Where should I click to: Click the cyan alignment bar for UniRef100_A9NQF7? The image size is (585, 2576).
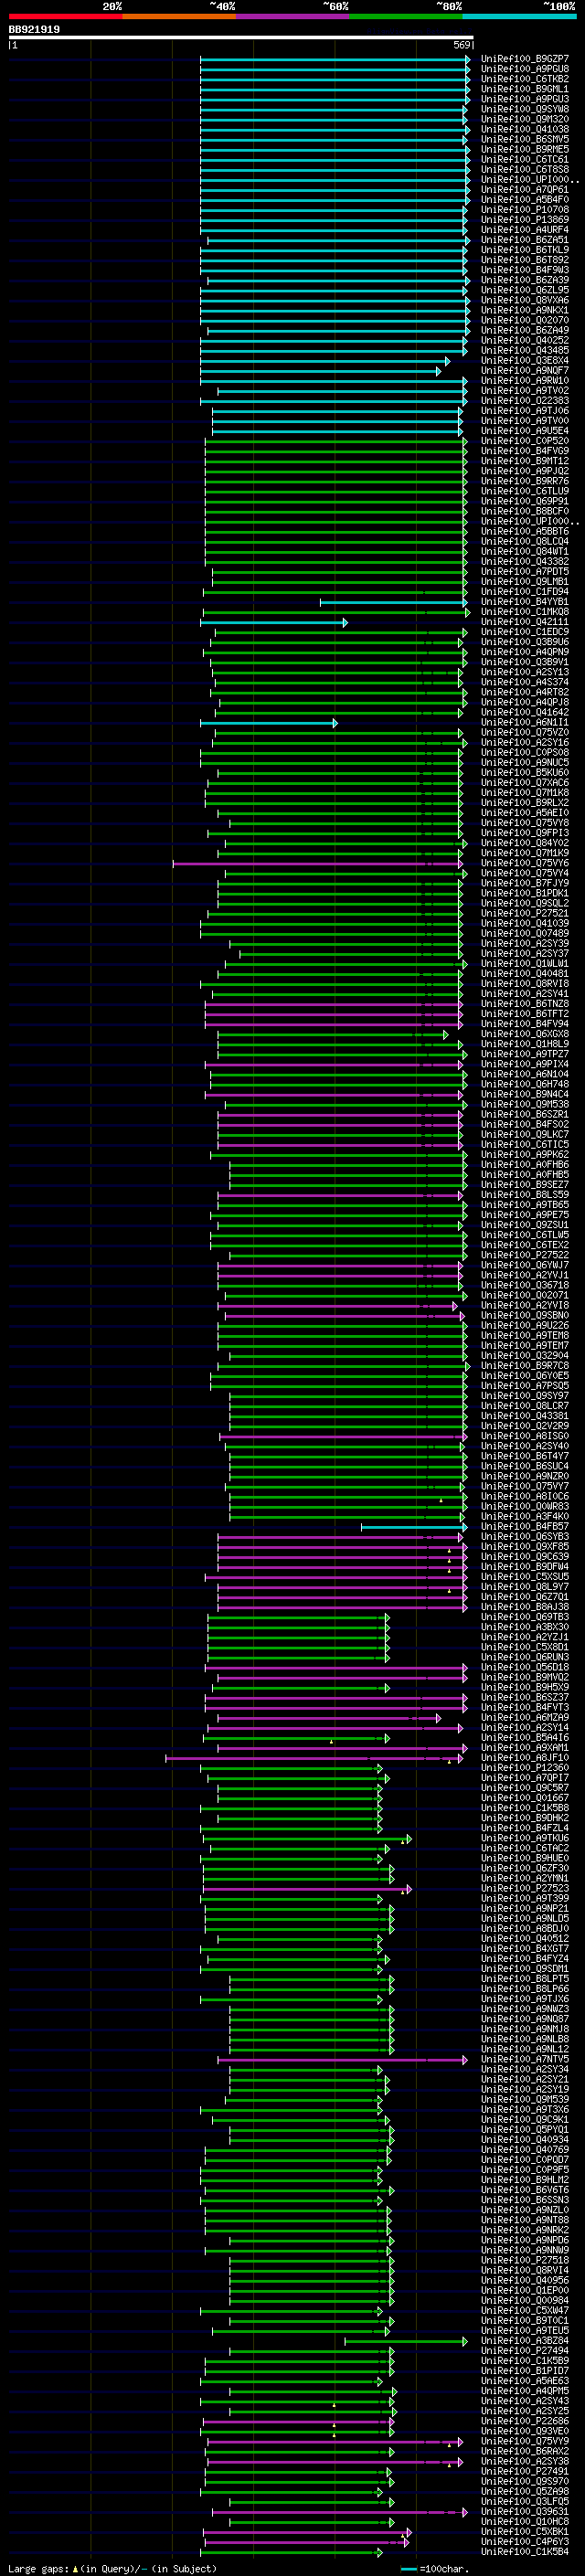coord(319,371)
